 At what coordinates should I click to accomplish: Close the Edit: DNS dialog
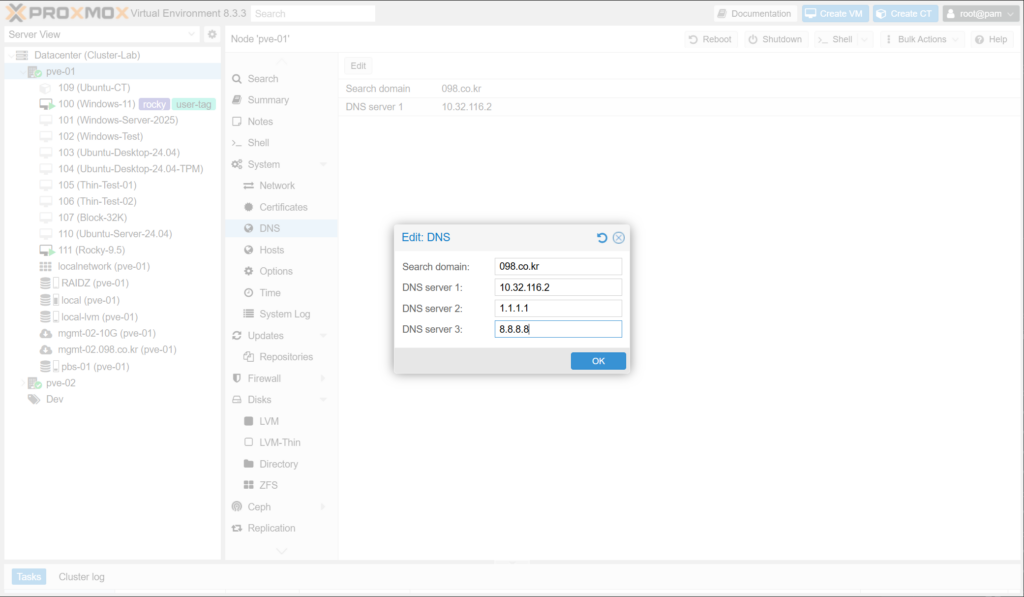tap(619, 238)
